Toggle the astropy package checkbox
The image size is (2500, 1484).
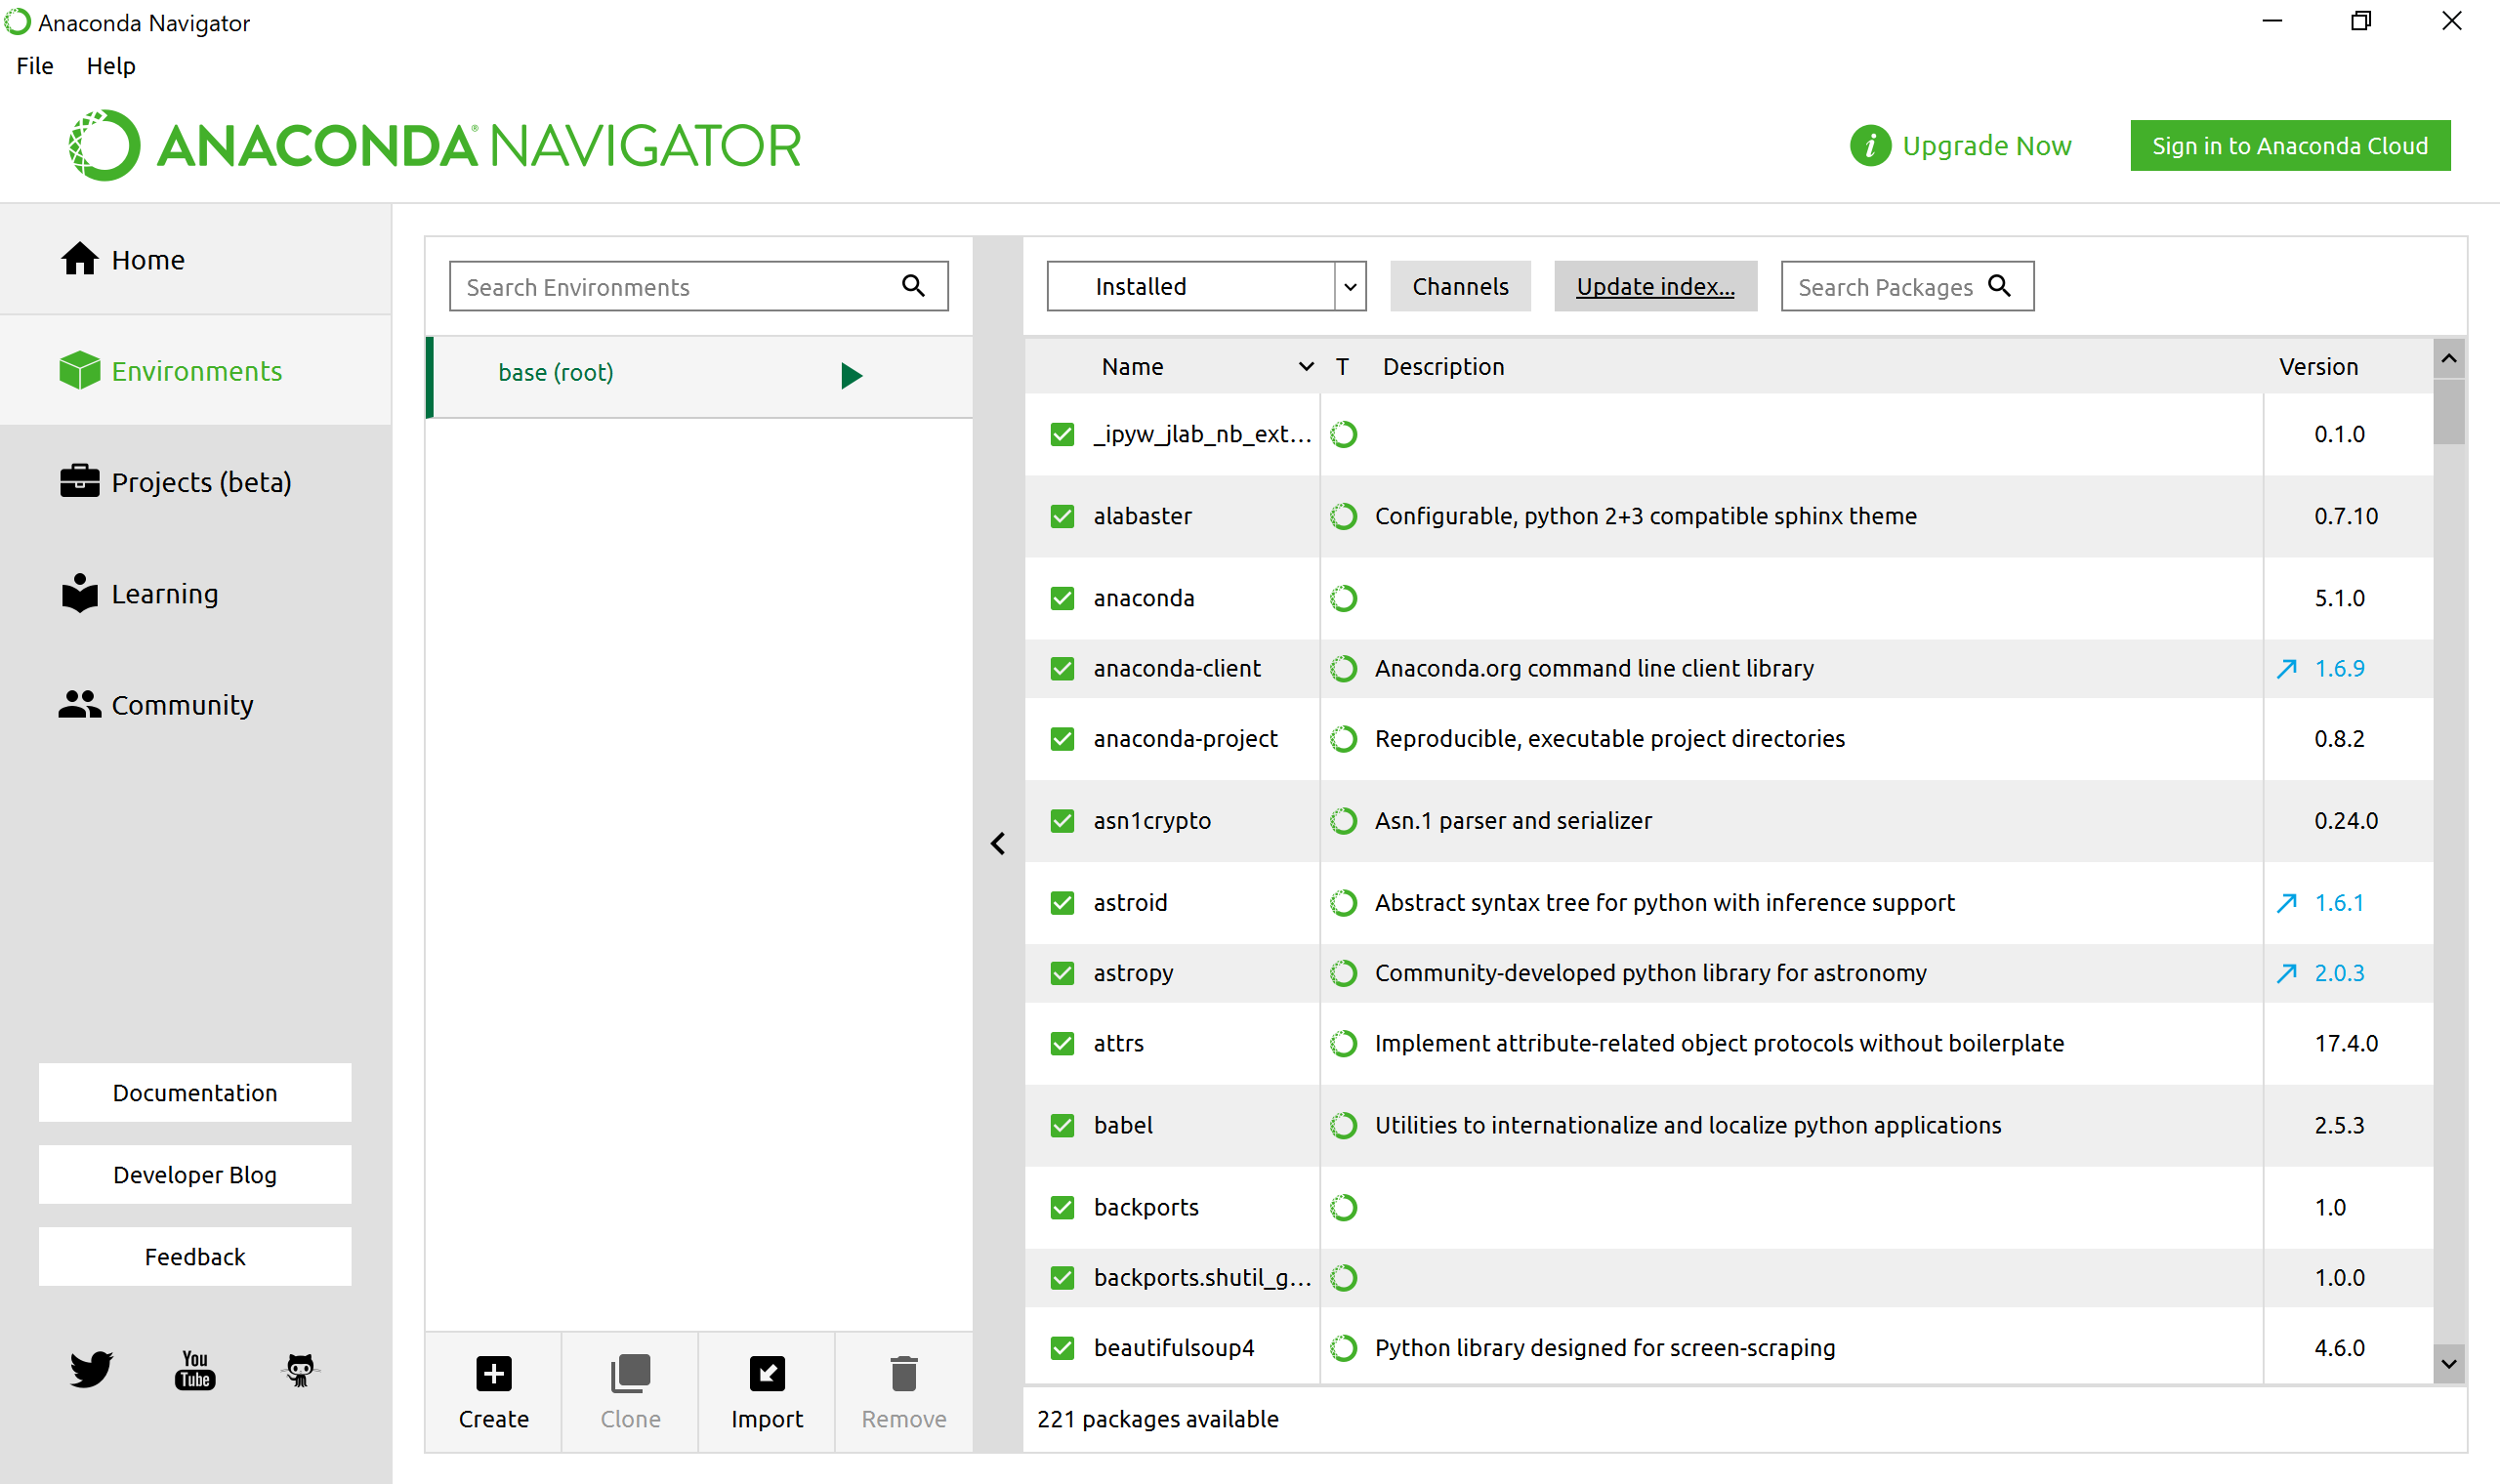[x=1062, y=973]
